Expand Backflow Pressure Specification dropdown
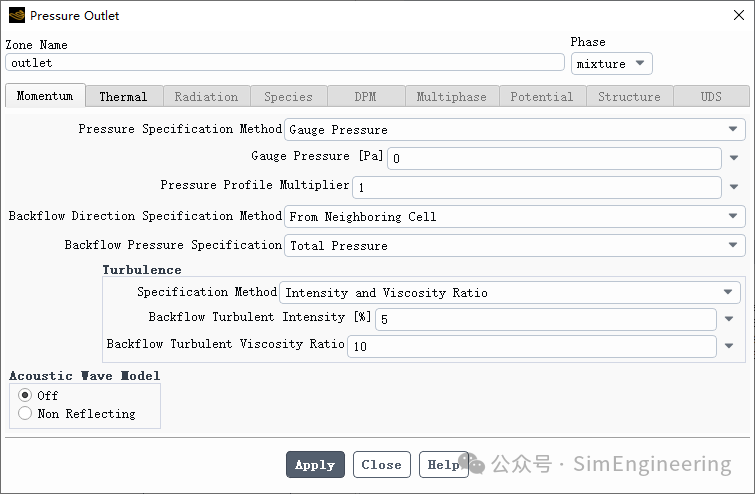This screenshot has width=755, height=494. point(515,246)
